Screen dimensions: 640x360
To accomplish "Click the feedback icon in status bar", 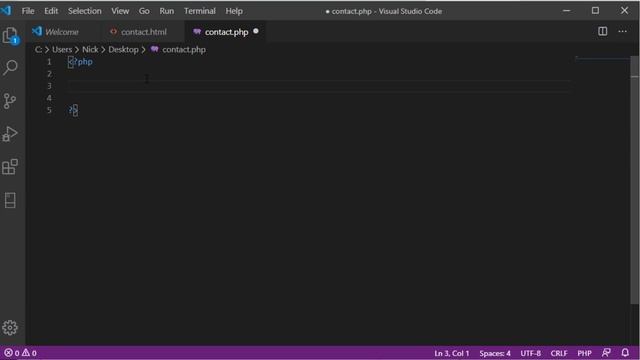I will pyautogui.click(x=606, y=353).
